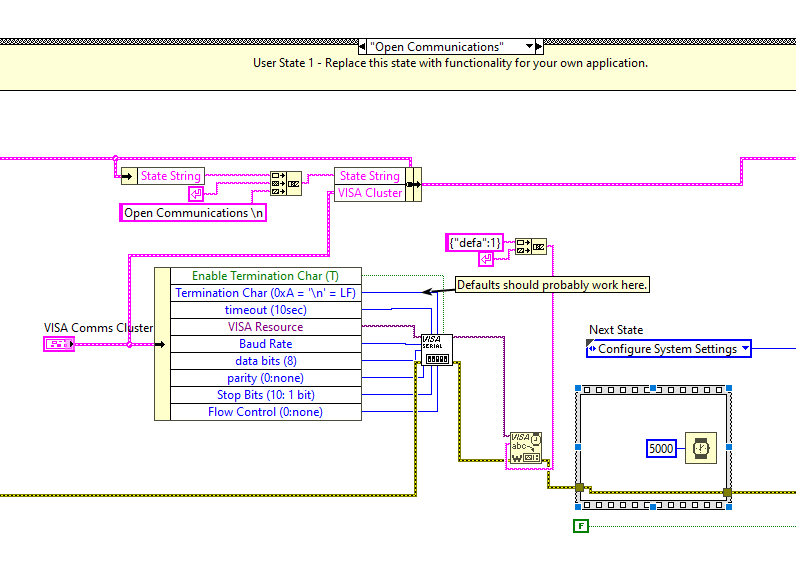The width and height of the screenshot is (796, 578).
Task: Click the VISA Configure Serial Port node
Action: point(437,350)
